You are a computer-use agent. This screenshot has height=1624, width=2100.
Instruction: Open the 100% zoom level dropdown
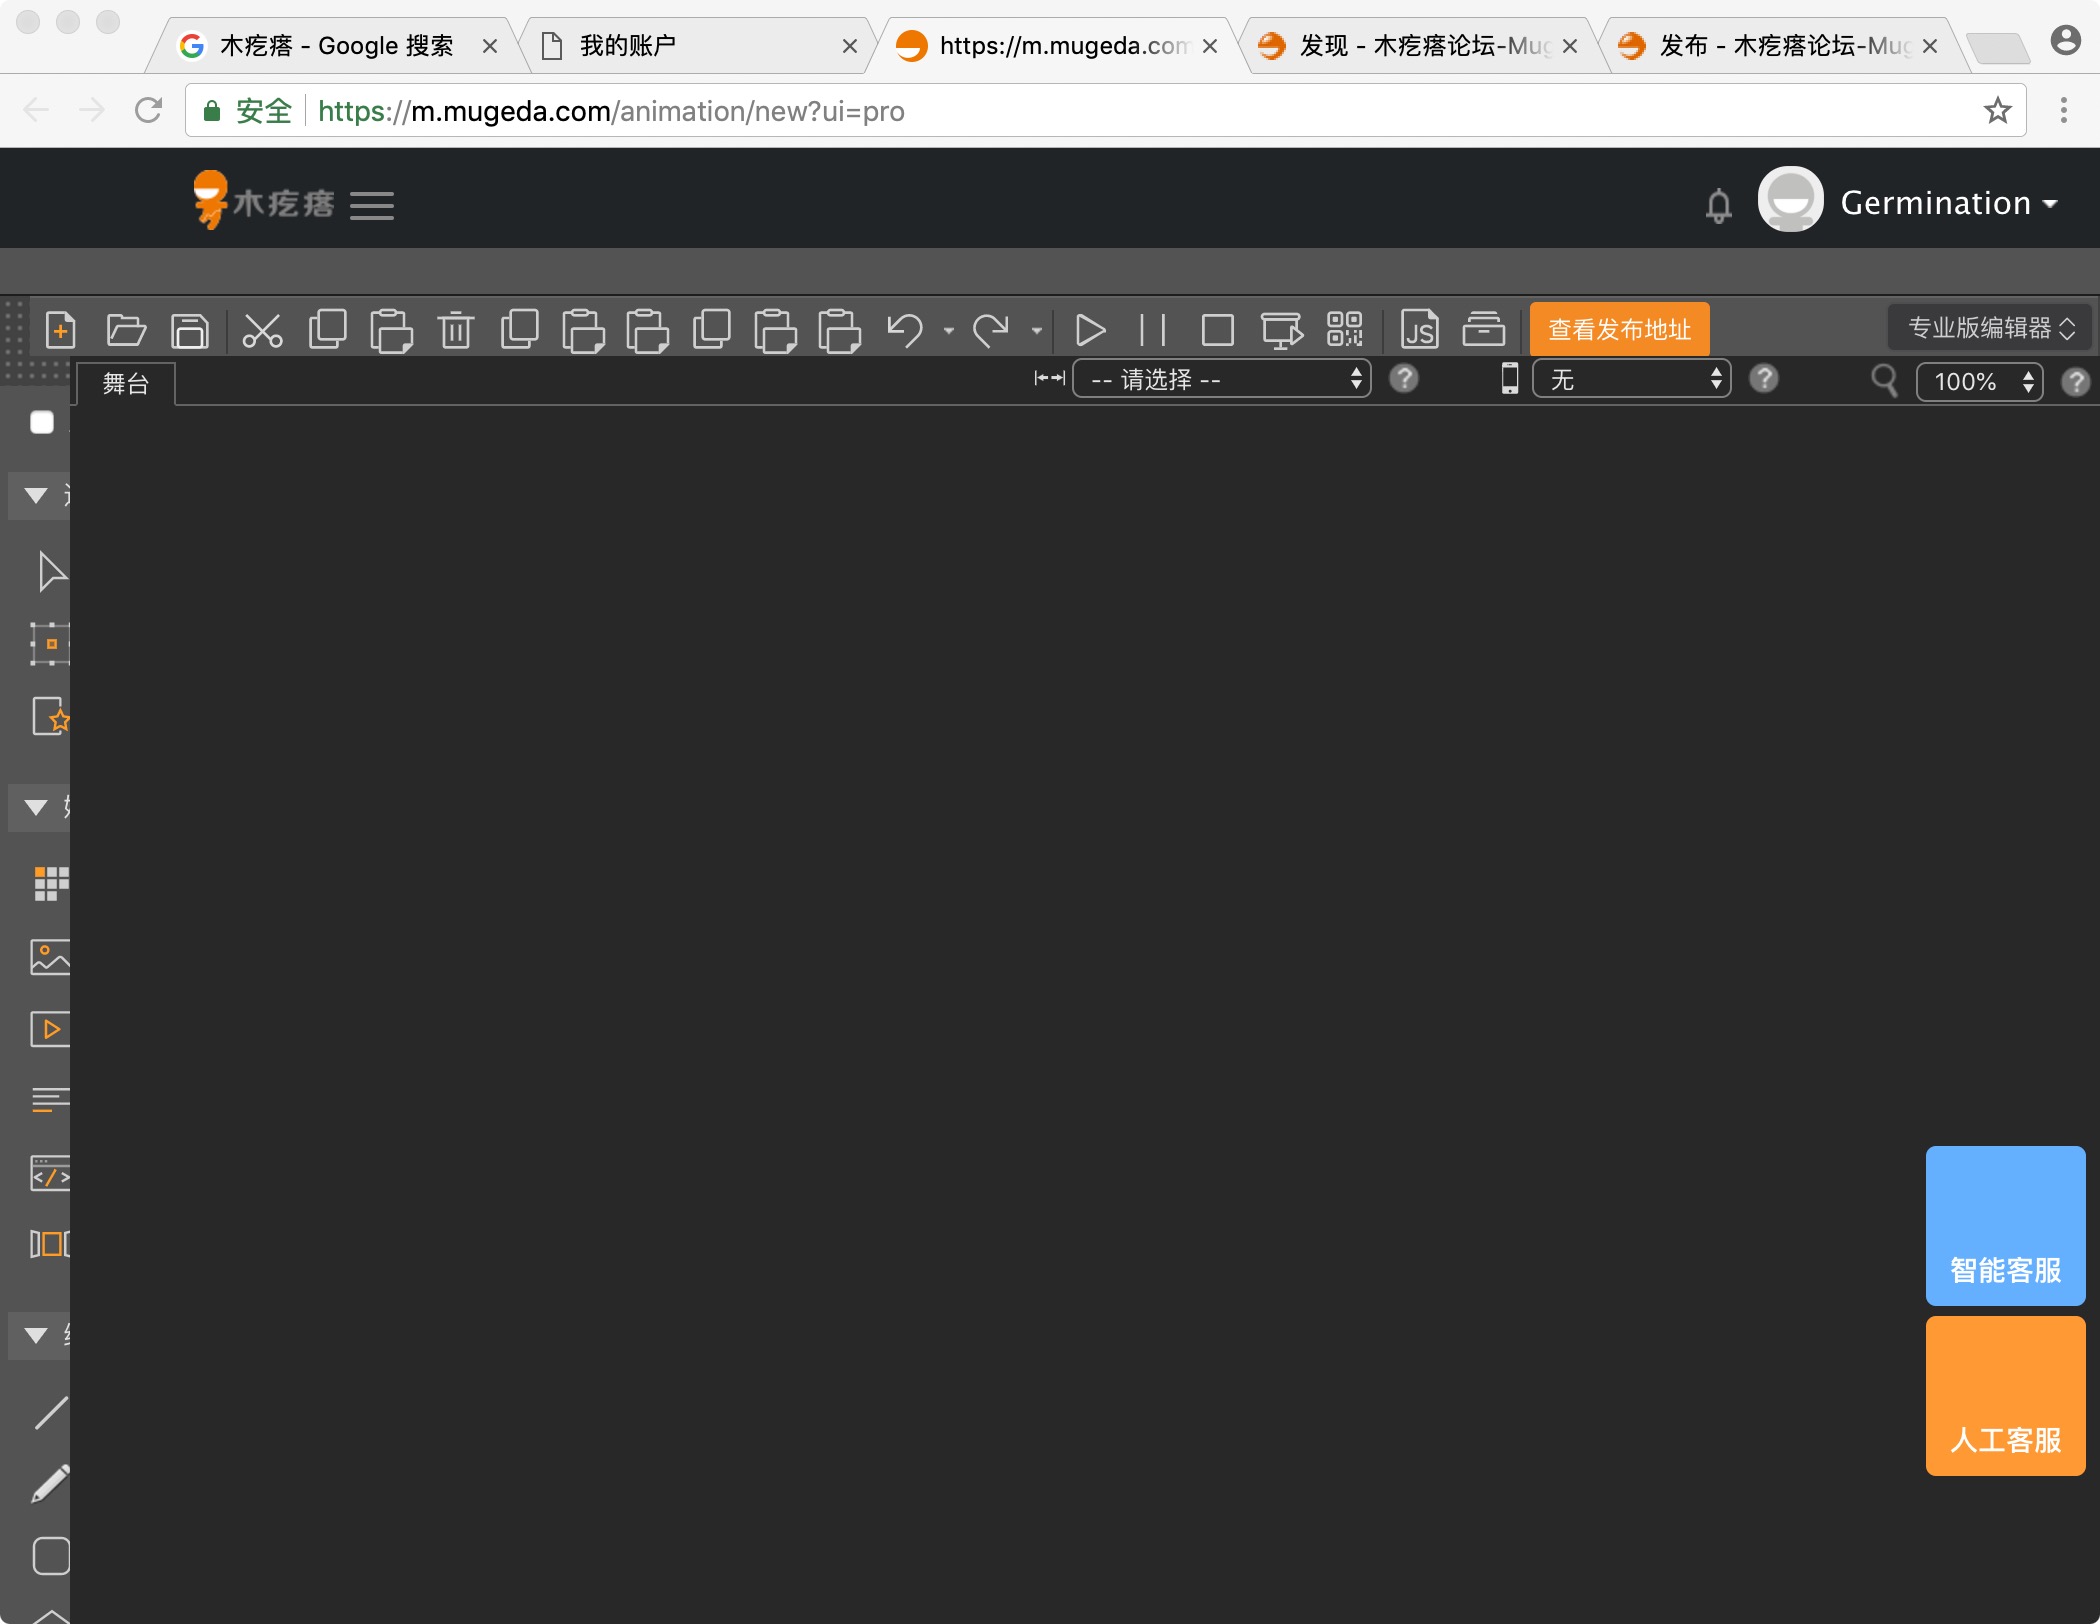tap(1979, 381)
